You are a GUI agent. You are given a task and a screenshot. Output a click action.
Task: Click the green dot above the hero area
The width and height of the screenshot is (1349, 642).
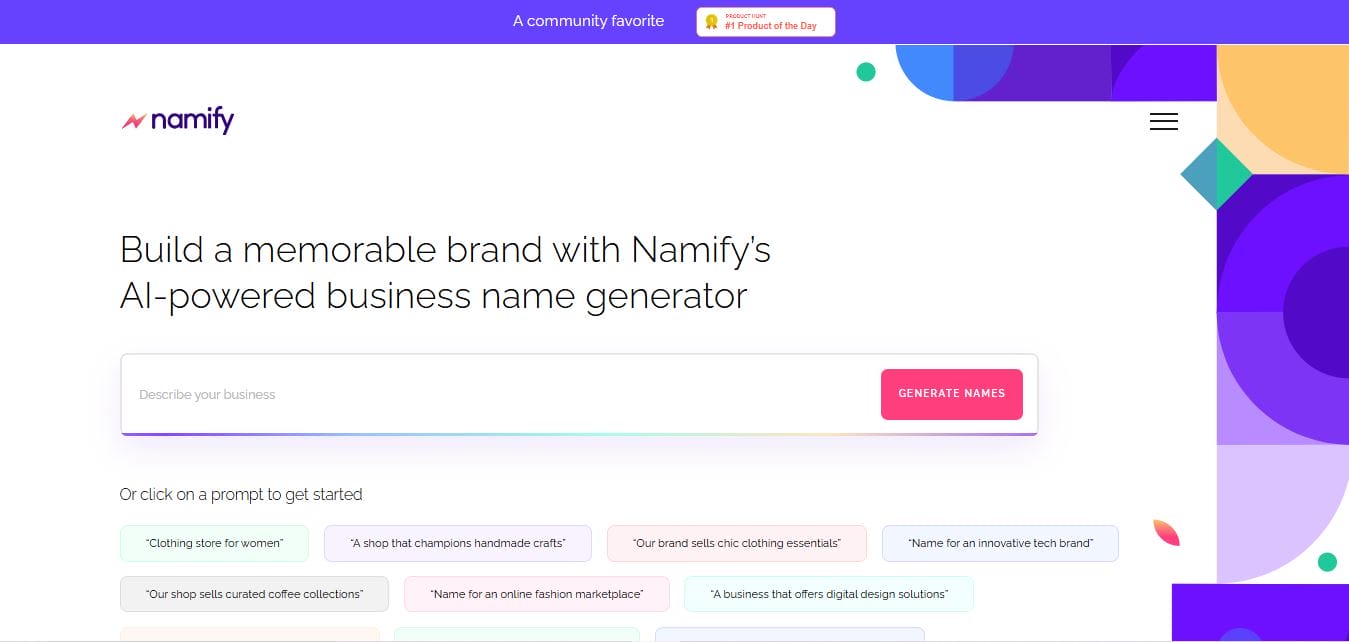coord(866,71)
